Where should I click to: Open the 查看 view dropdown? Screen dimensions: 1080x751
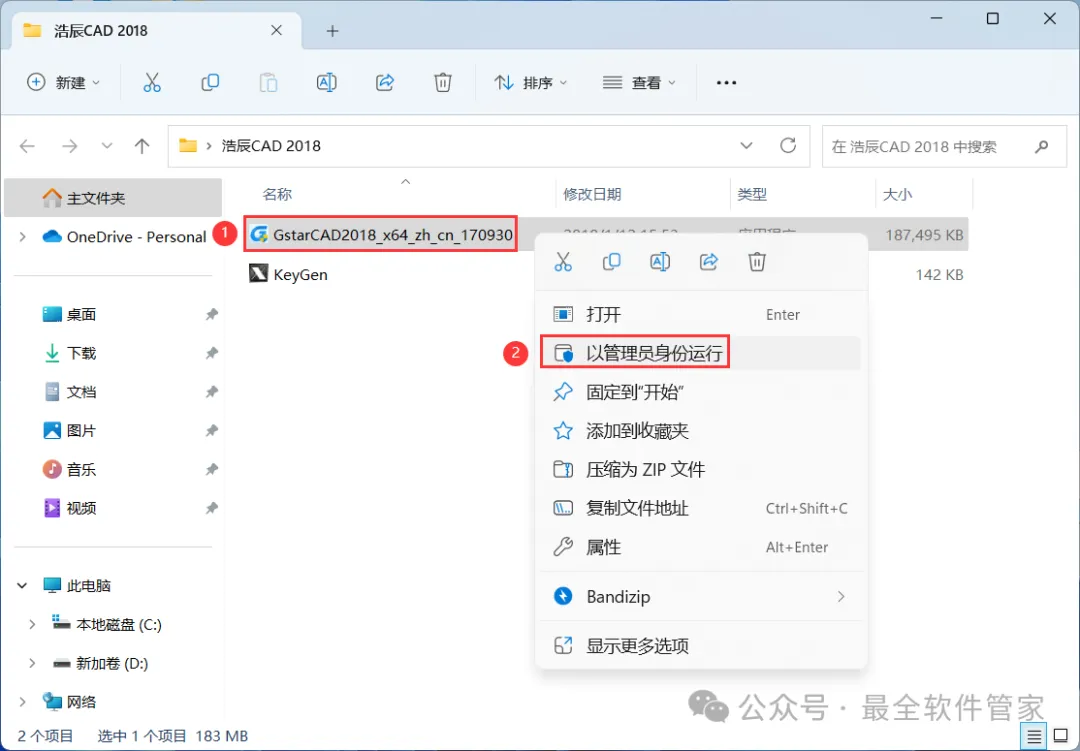(x=639, y=83)
